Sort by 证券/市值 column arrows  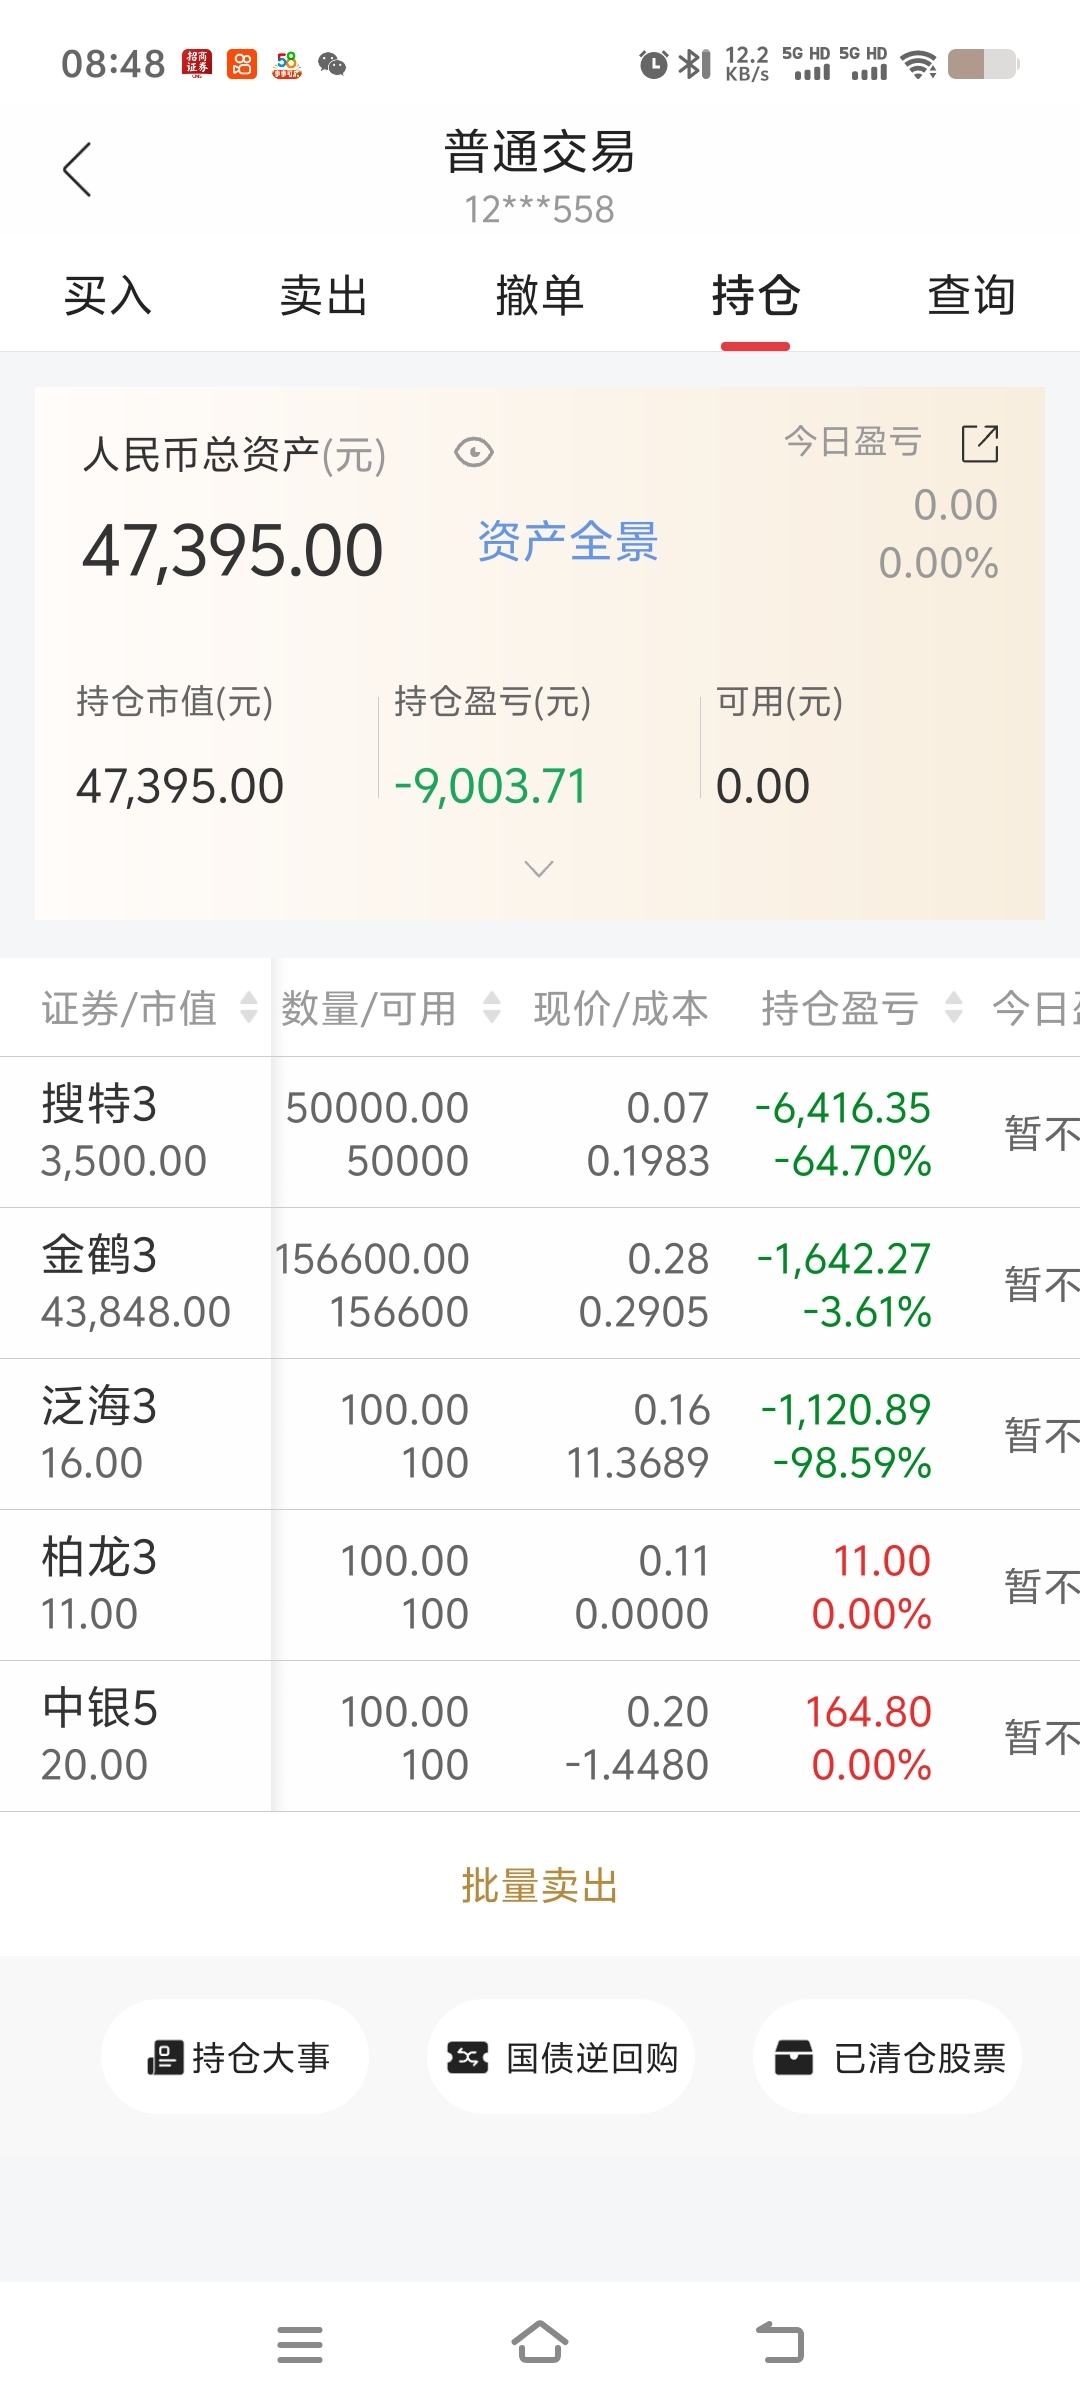click(x=249, y=1008)
